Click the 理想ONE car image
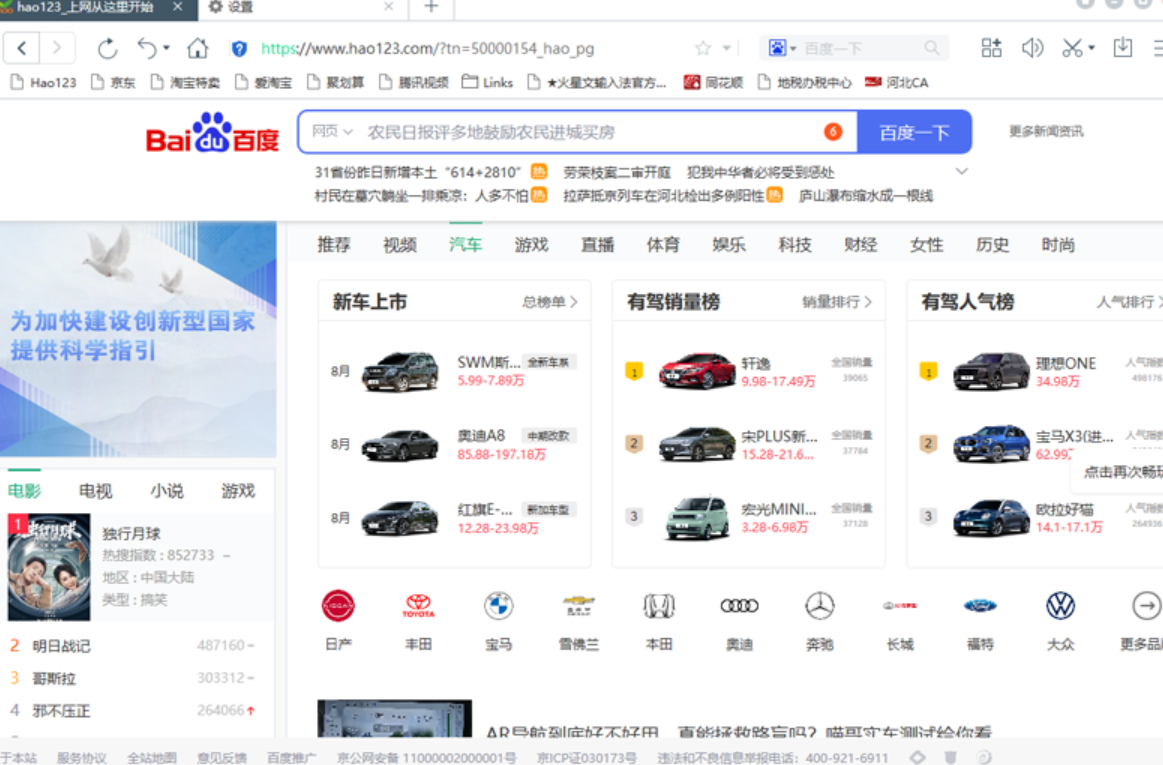This screenshot has width=1163, height=765. (x=991, y=370)
